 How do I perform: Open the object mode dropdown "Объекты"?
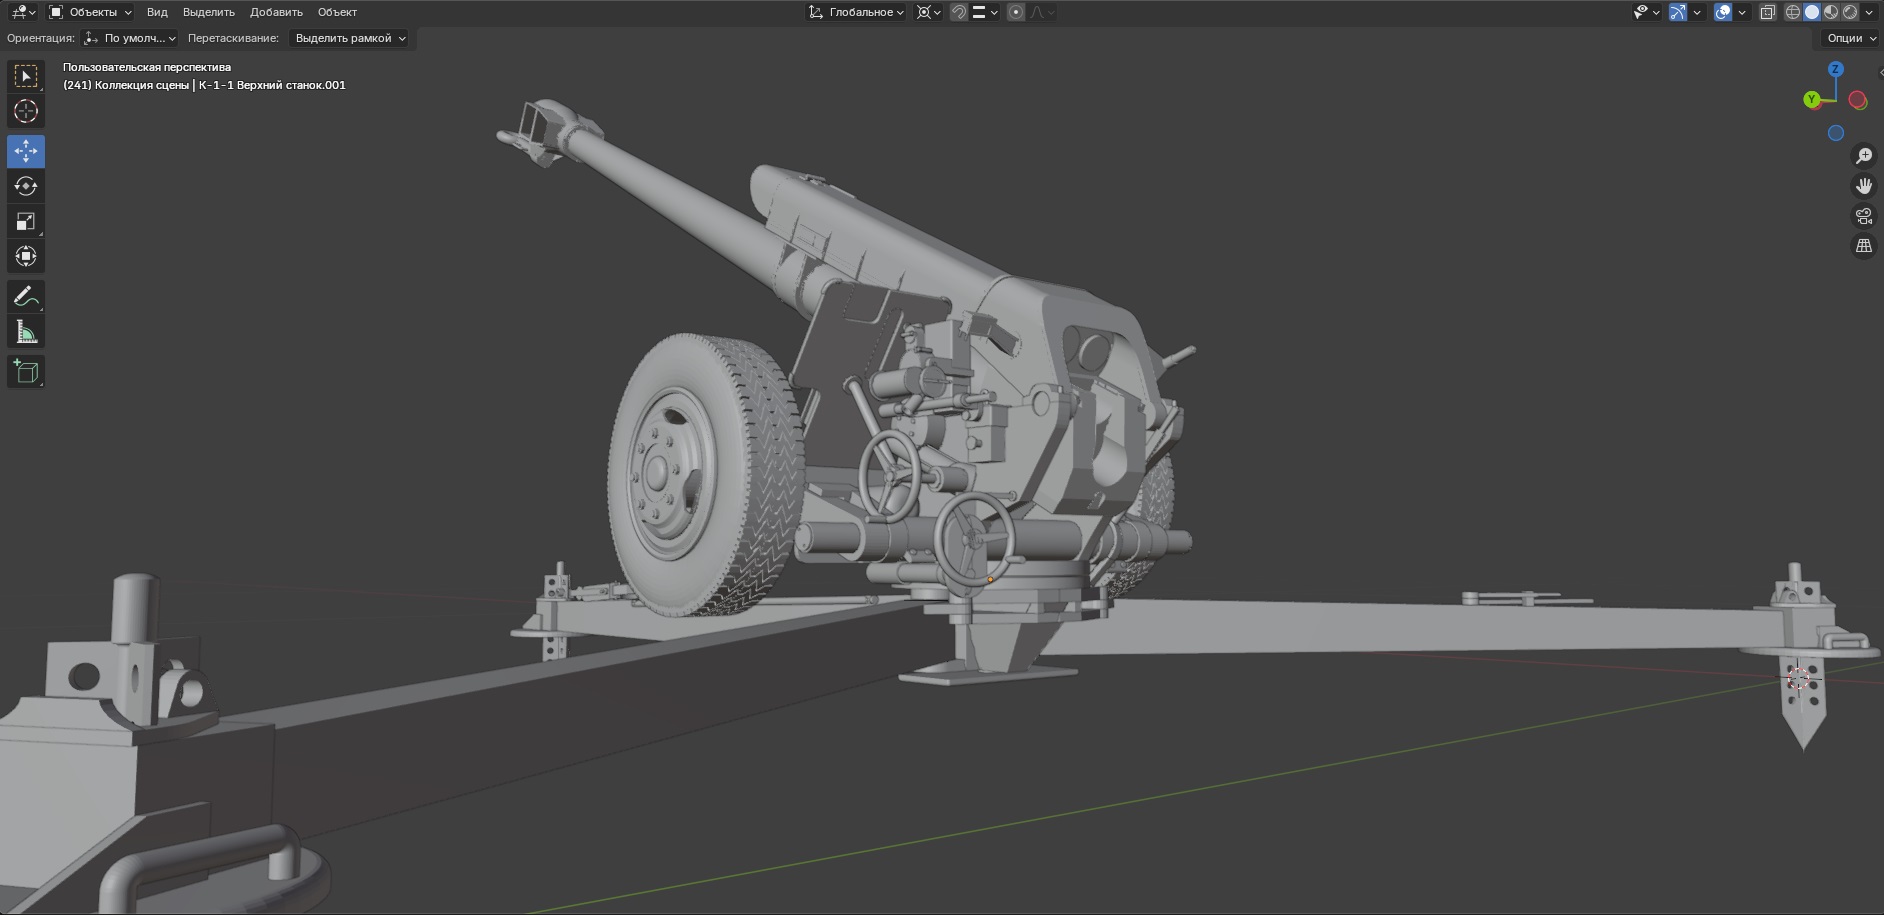[90, 12]
